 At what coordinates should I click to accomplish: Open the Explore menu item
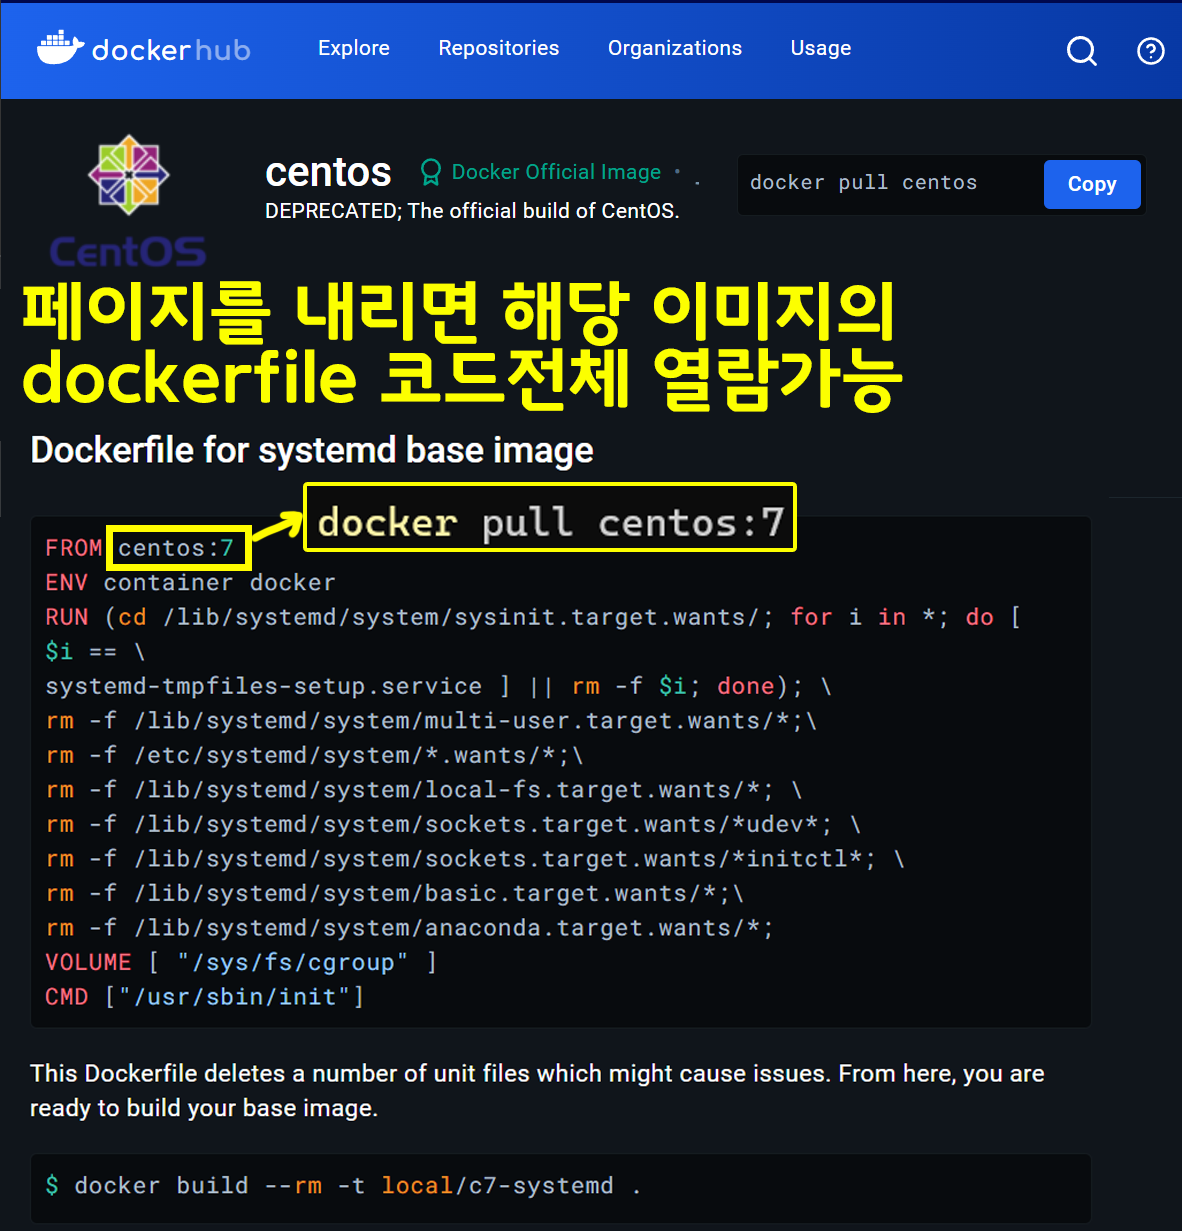[x=354, y=48]
